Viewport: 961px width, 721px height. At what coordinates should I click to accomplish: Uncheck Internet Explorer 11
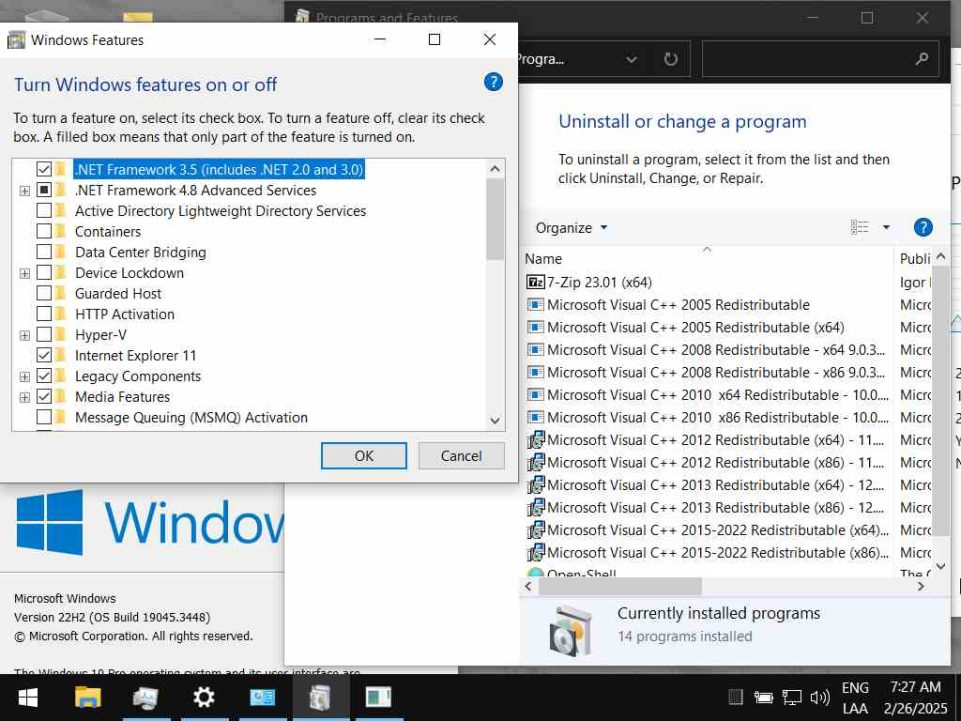44,356
